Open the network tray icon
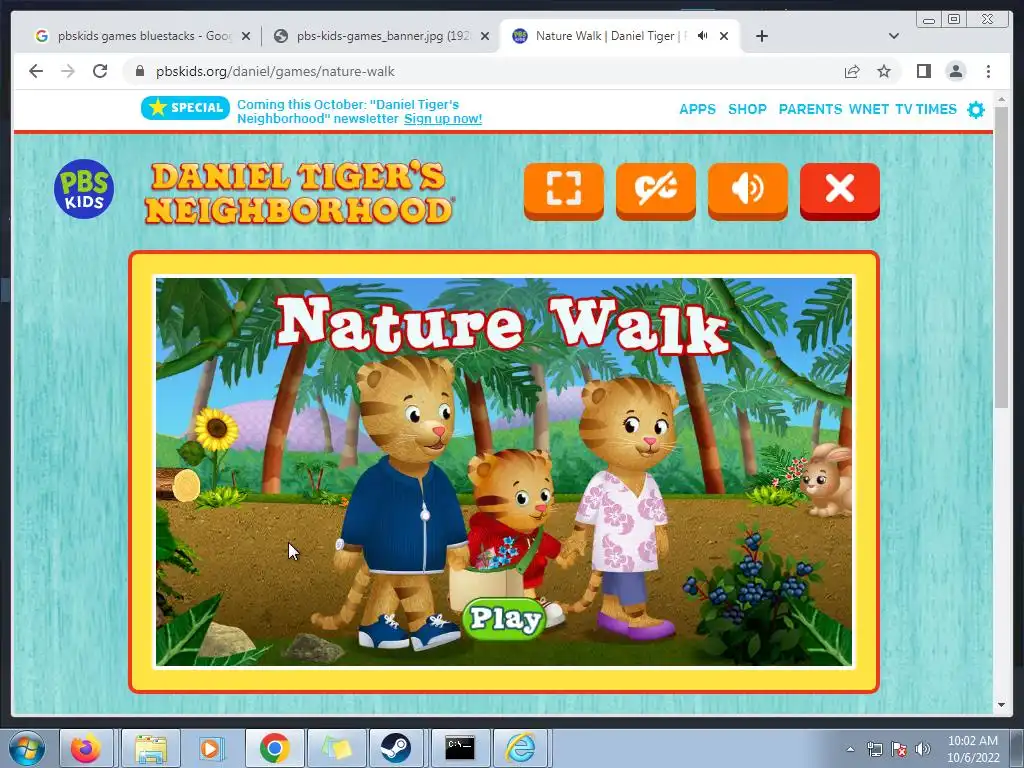The image size is (1024, 768). (874, 749)
